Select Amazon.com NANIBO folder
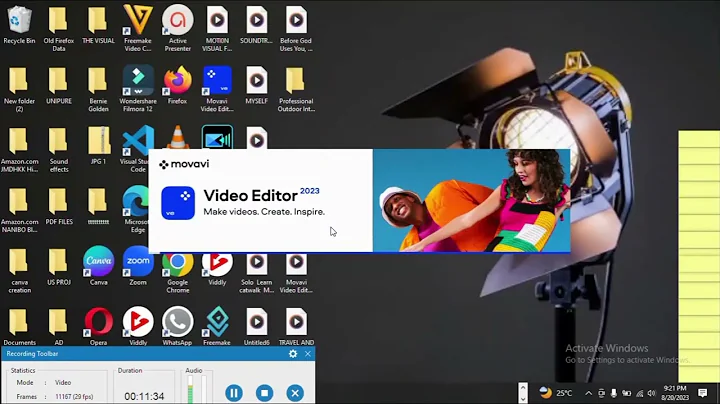 (19, 210)
